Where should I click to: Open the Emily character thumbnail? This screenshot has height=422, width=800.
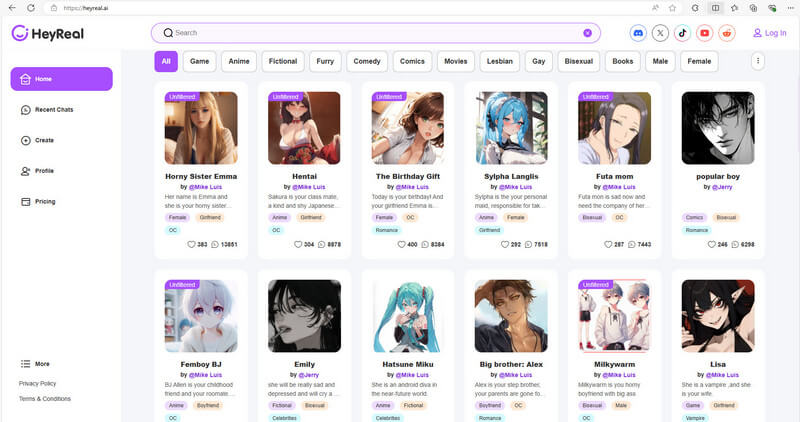(x=304, y=316)
